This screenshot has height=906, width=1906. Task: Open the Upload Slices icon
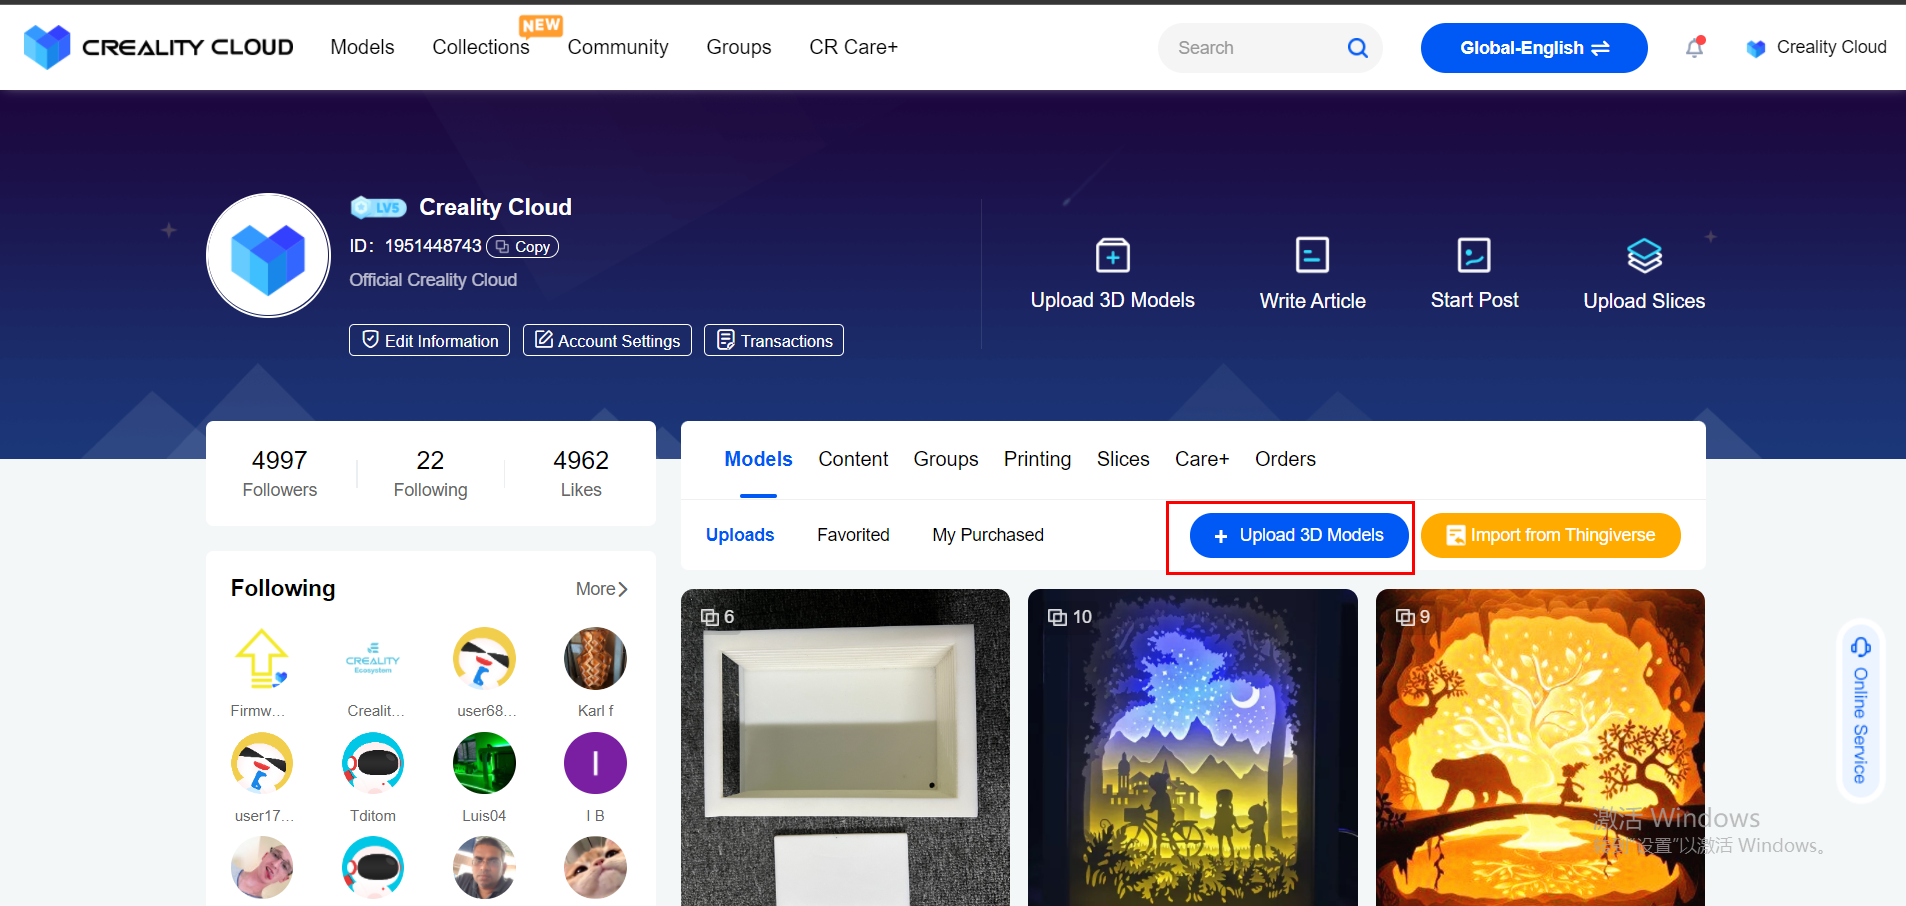point(1643,255)
